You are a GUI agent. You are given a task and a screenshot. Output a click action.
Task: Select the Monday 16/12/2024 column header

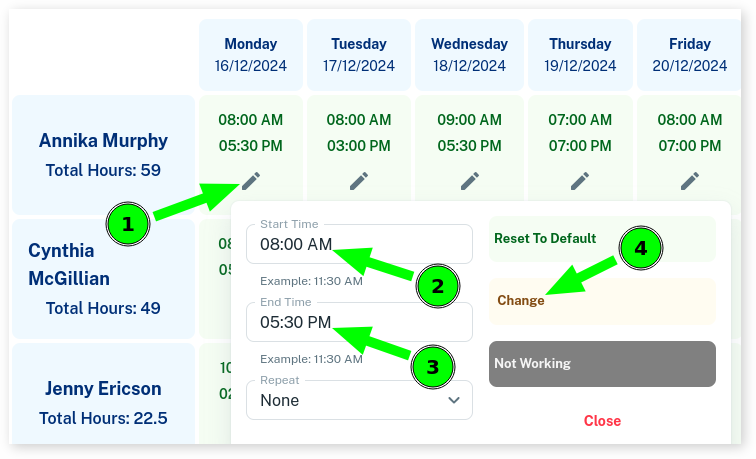pos(251,55)
